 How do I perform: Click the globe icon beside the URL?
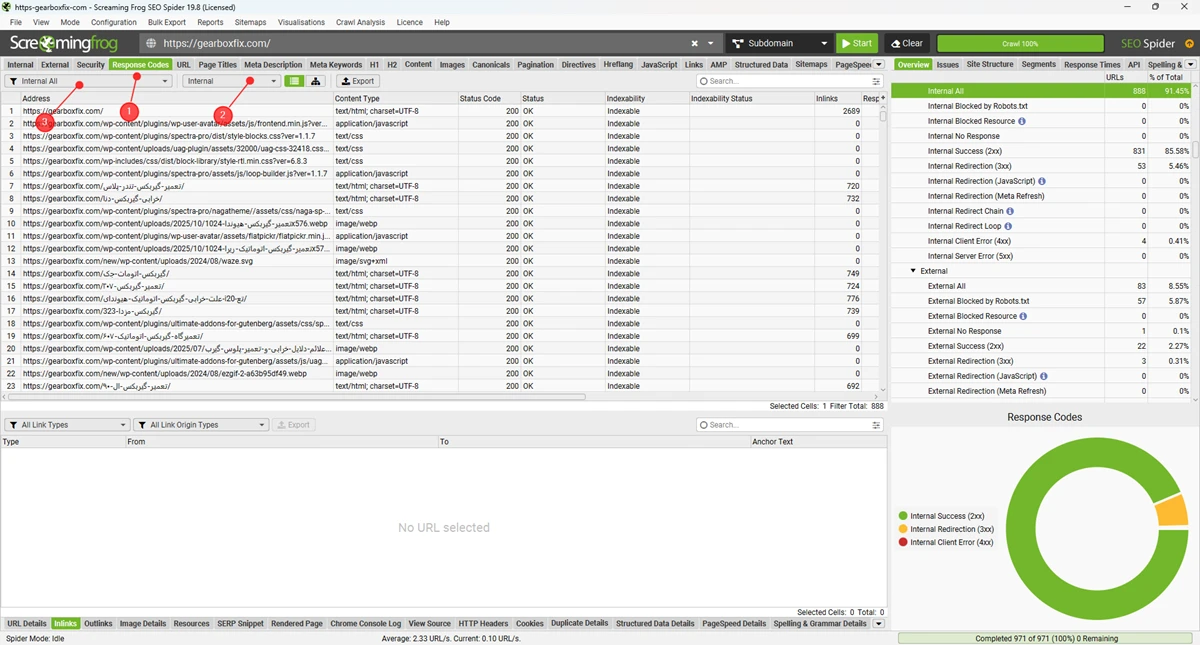[x=151, y=44]
